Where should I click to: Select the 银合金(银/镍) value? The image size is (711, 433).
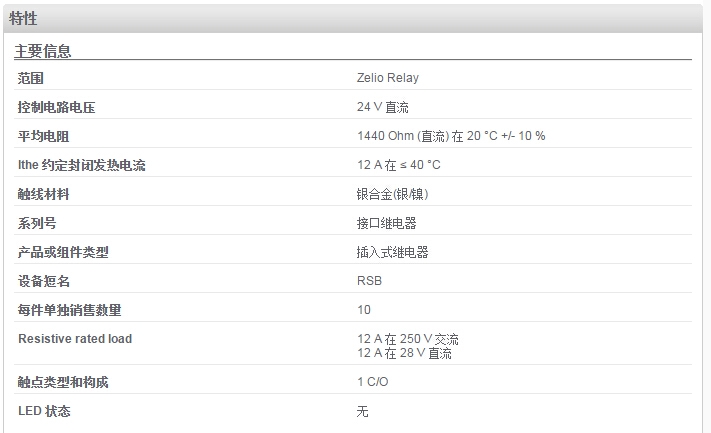click(x=393, y=194)
